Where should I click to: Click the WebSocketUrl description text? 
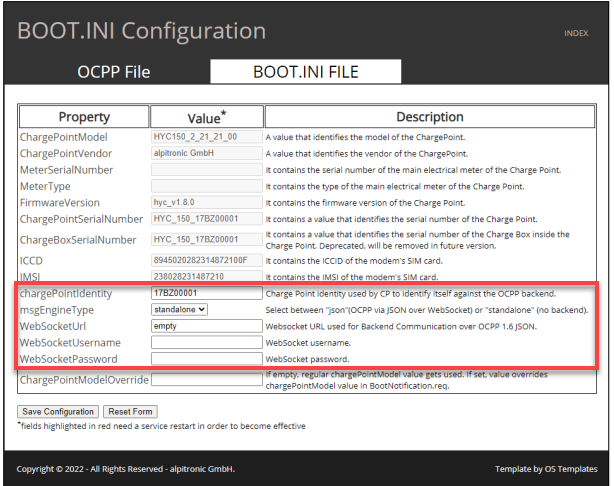click(401, 326)
